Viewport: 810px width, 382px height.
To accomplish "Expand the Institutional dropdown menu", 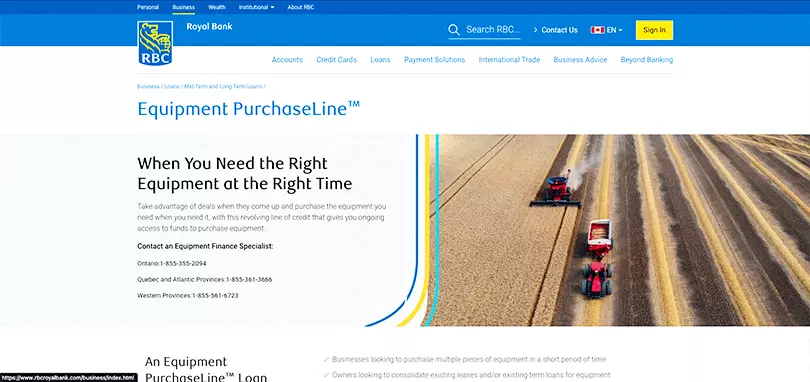I will pyautogui.click(x=256, y=7).
